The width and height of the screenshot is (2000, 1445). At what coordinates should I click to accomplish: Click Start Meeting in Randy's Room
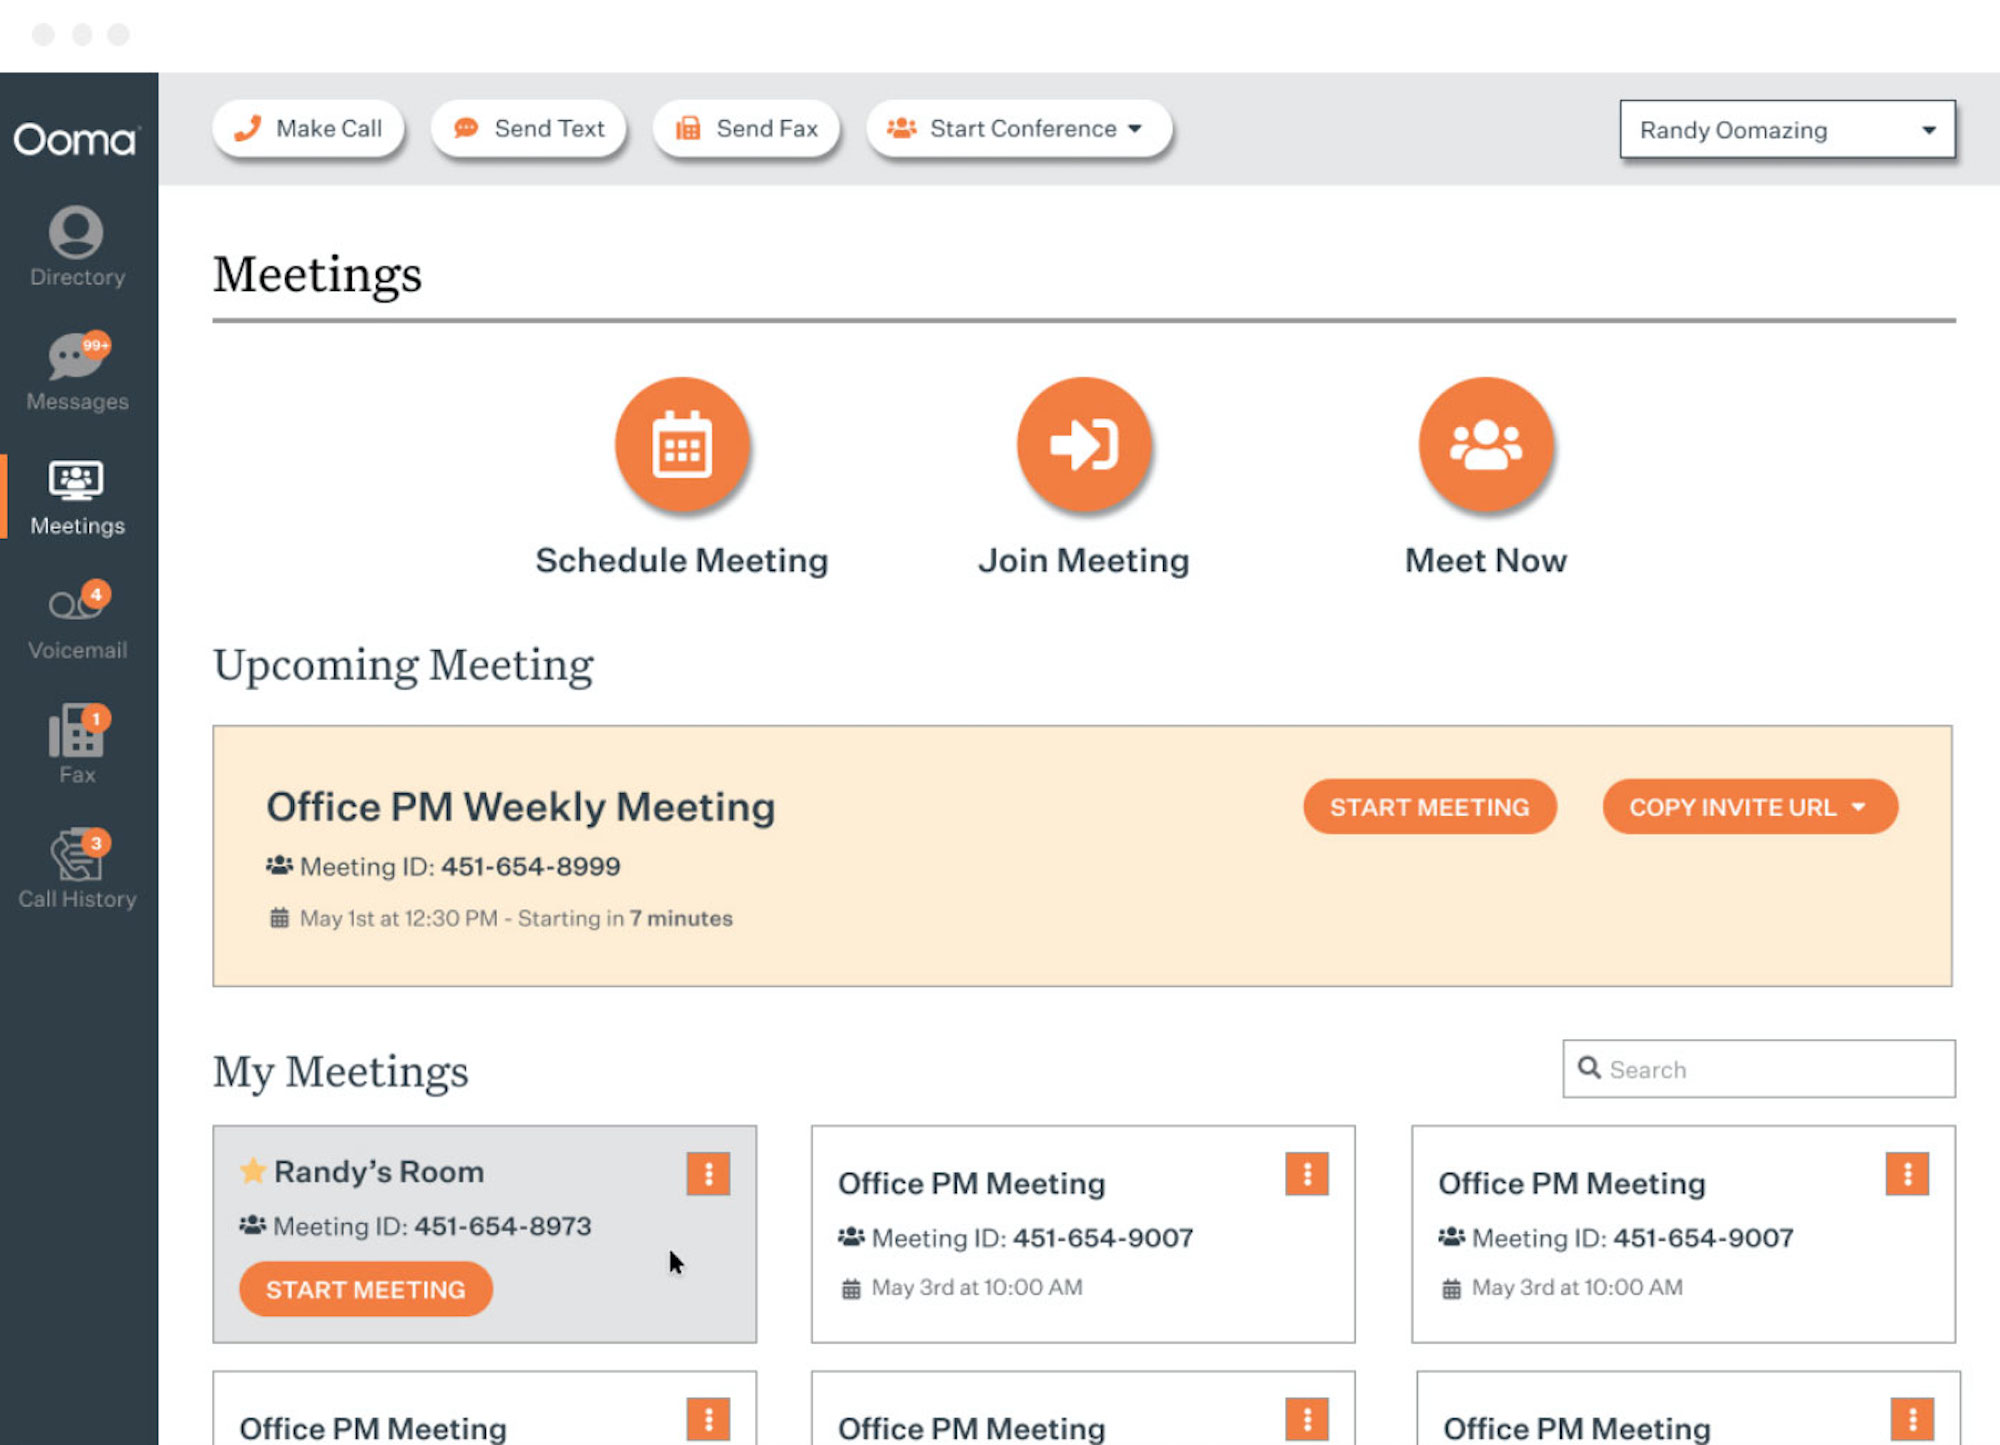pos(365,1290)
